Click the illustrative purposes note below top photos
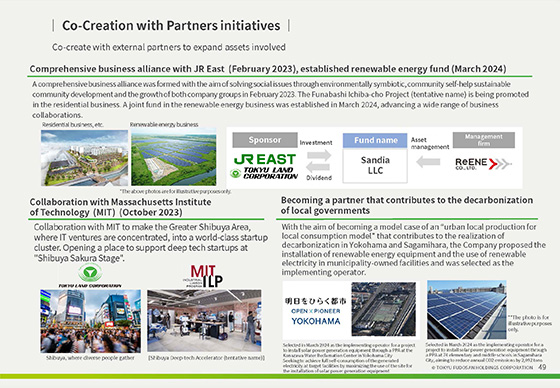The image size is (560, 388). 175,191
